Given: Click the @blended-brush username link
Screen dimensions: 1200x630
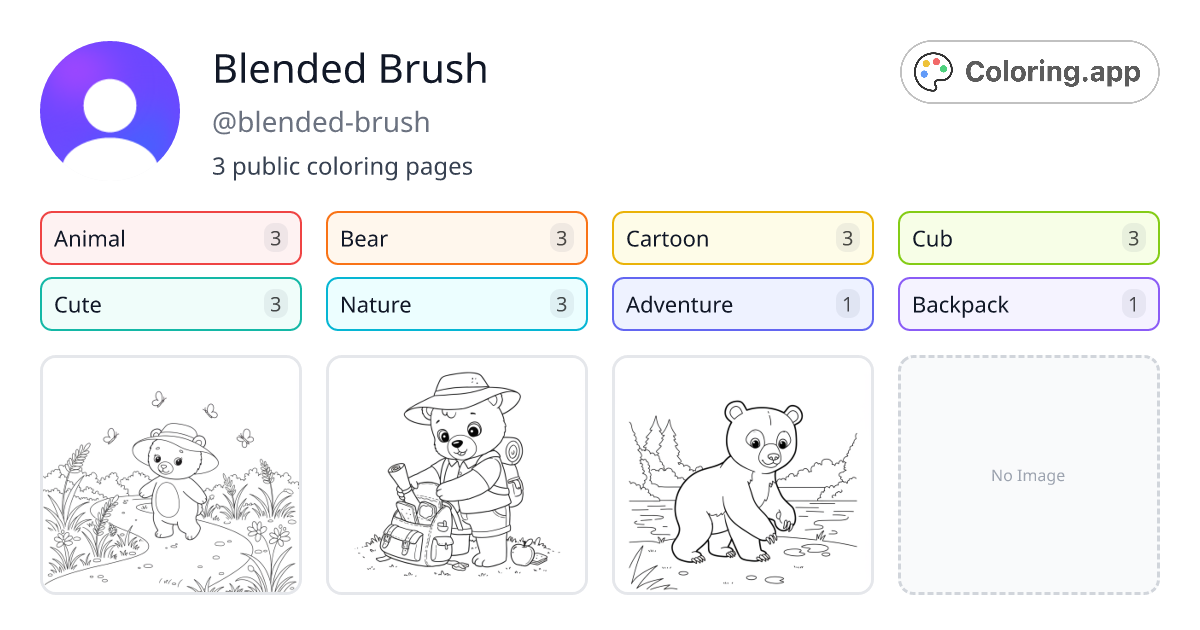Looking at the screenshot, I should tap(322, 122).
